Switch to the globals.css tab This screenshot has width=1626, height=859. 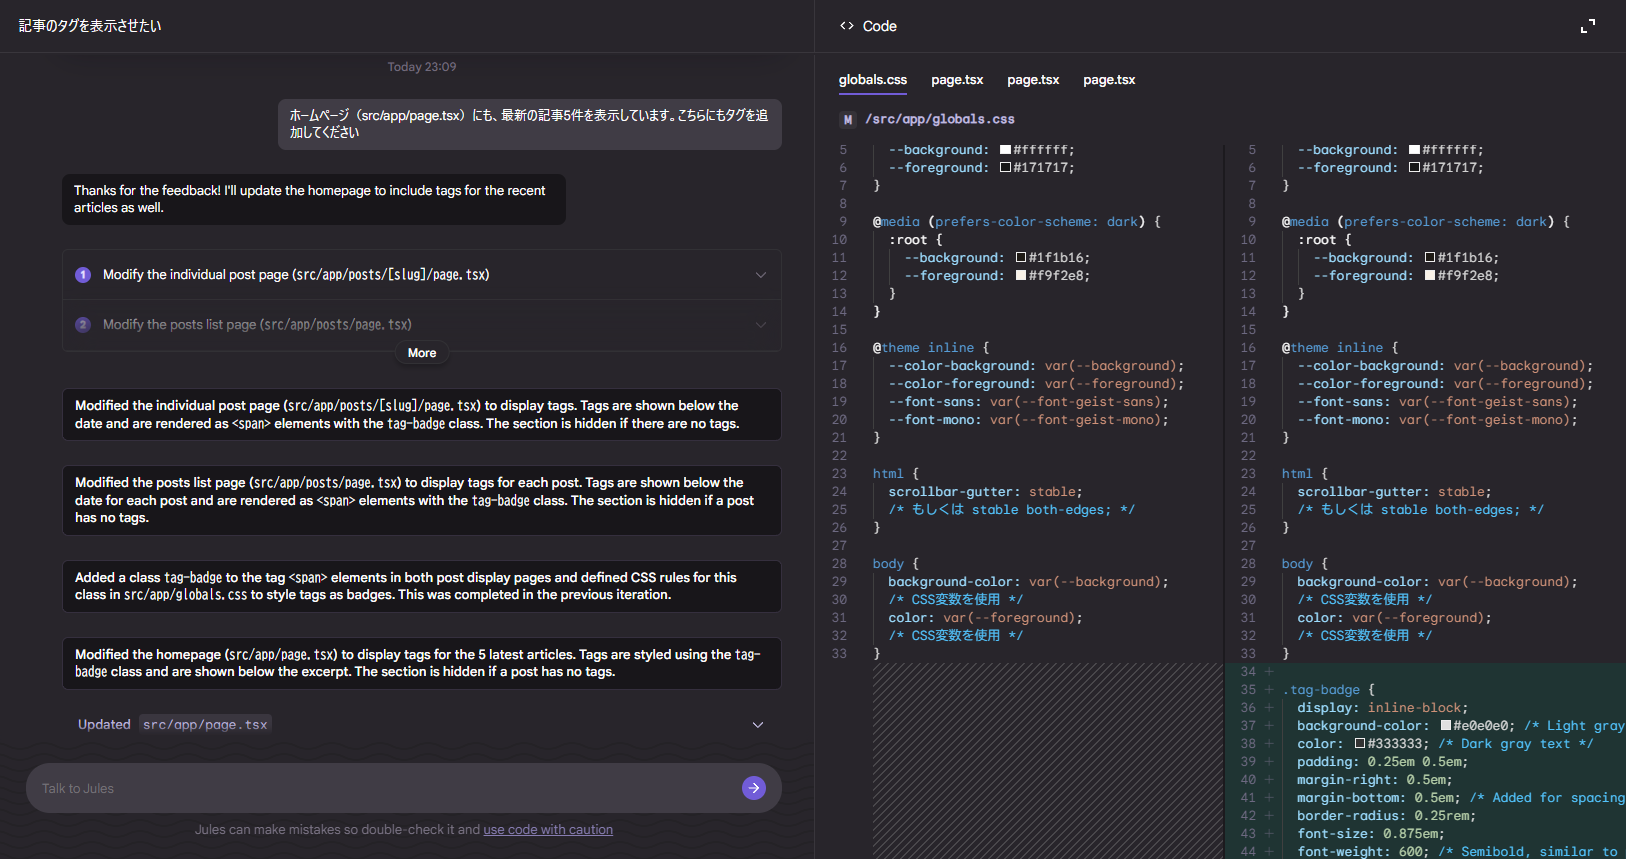point(873,80)
